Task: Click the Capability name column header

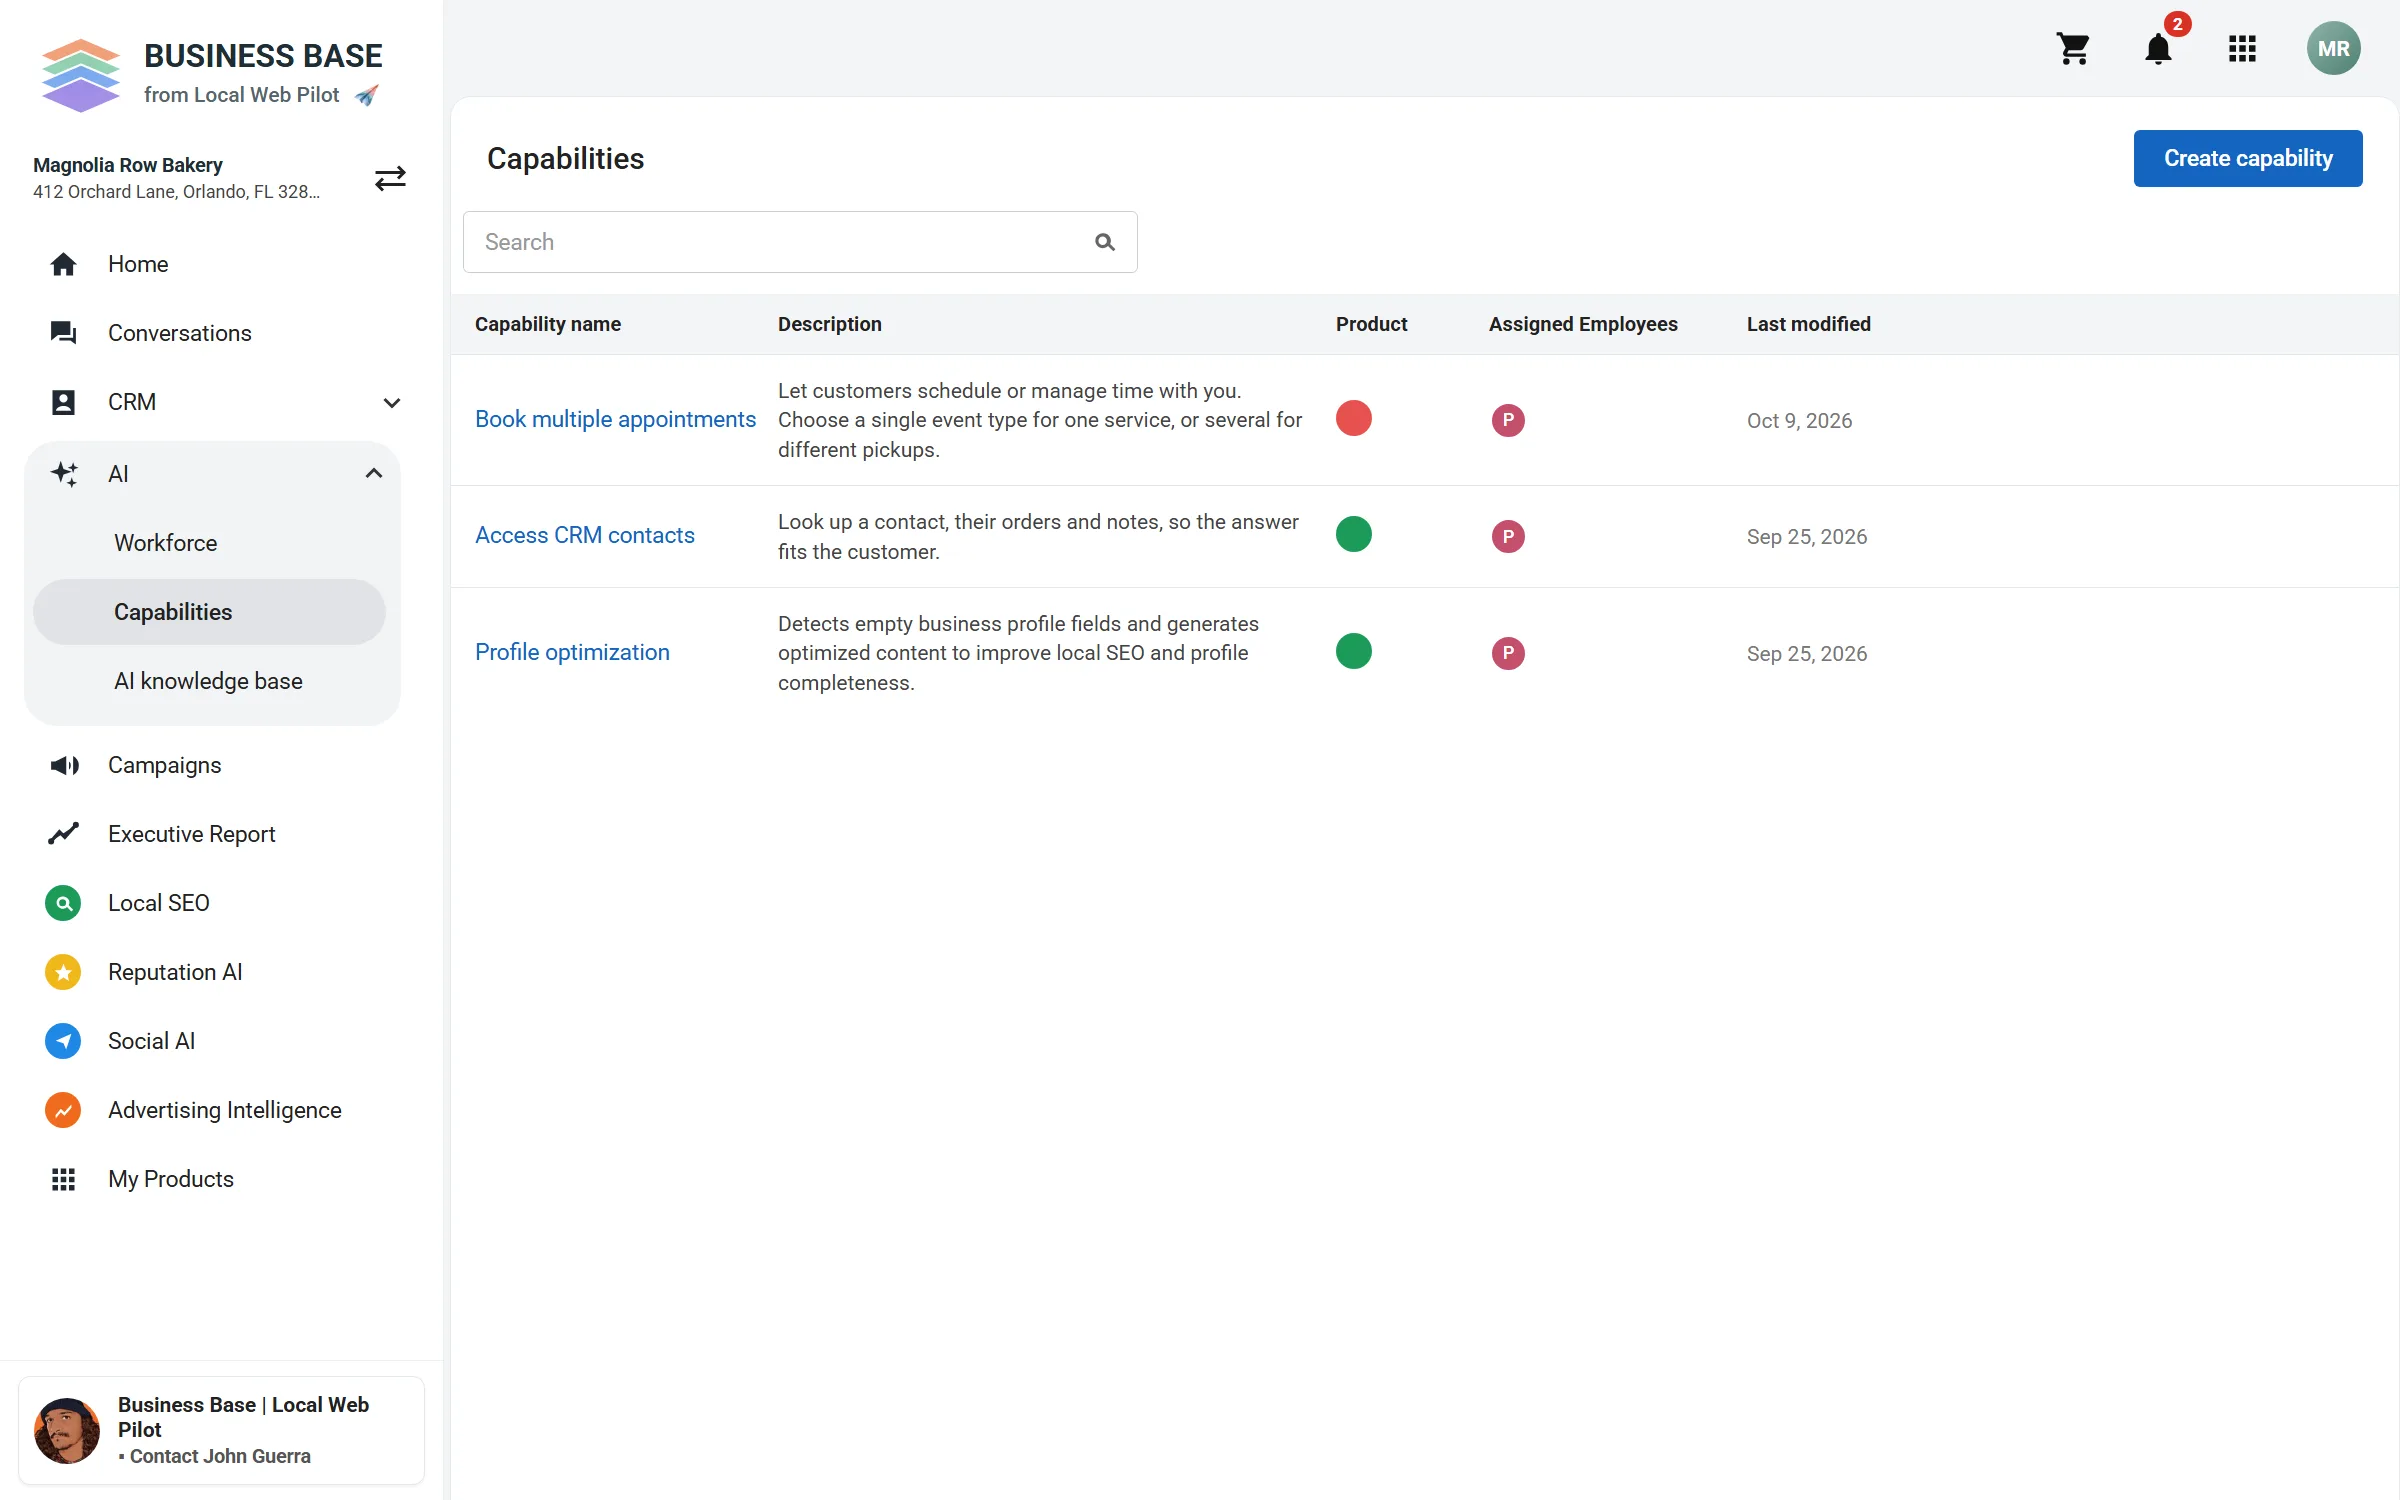Action: point(548,324)
